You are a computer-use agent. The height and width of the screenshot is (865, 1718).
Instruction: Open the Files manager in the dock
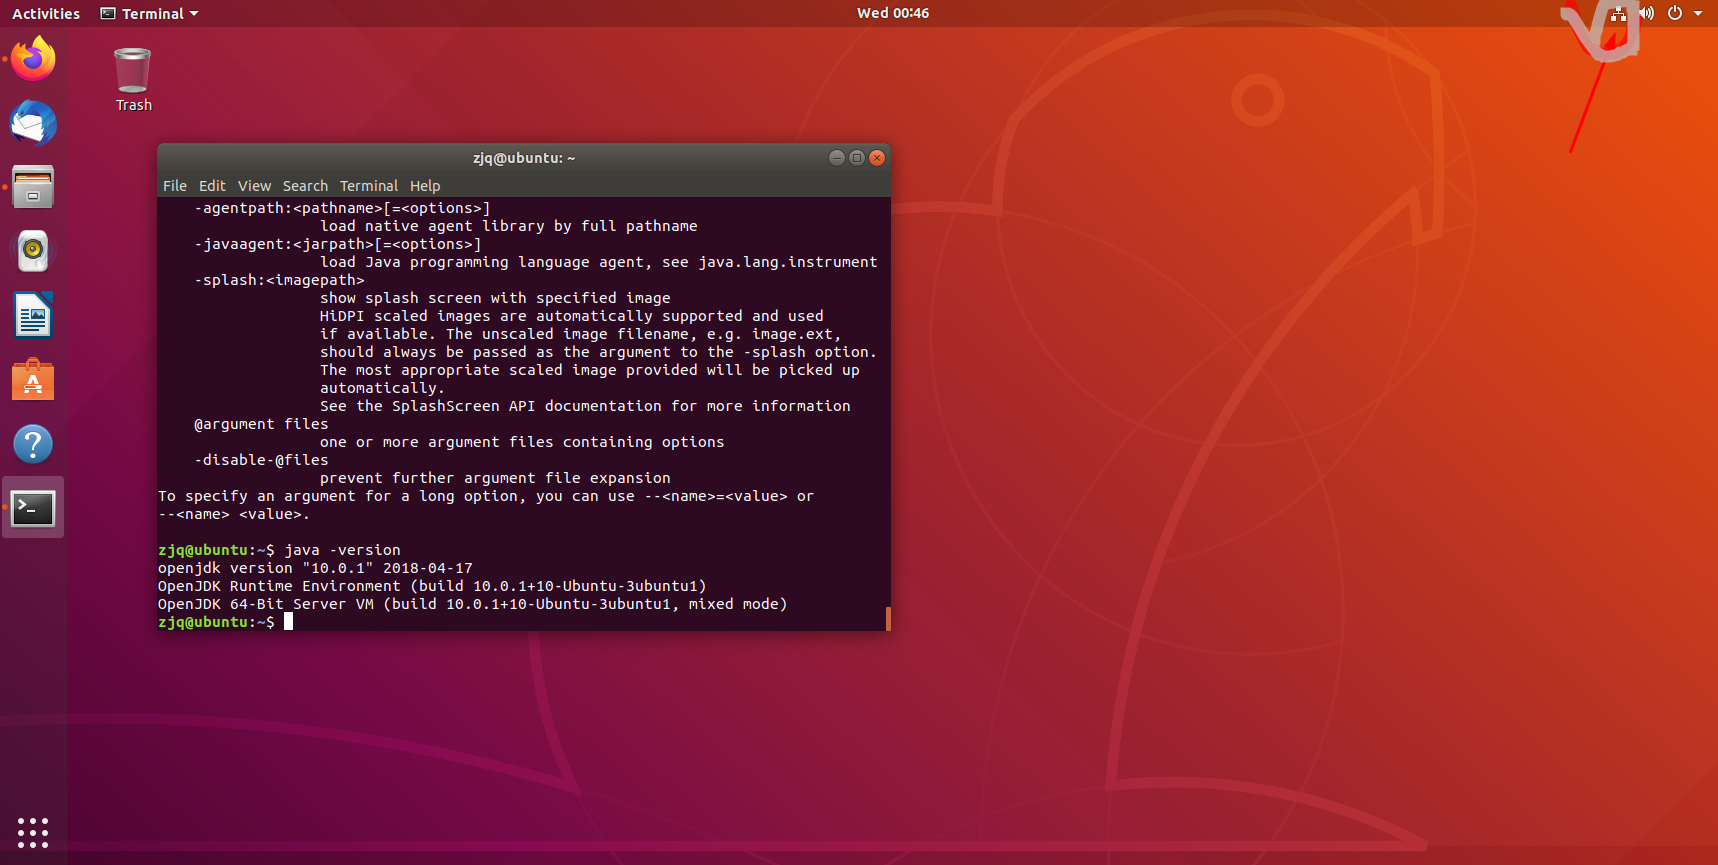(x=33, y=187)
